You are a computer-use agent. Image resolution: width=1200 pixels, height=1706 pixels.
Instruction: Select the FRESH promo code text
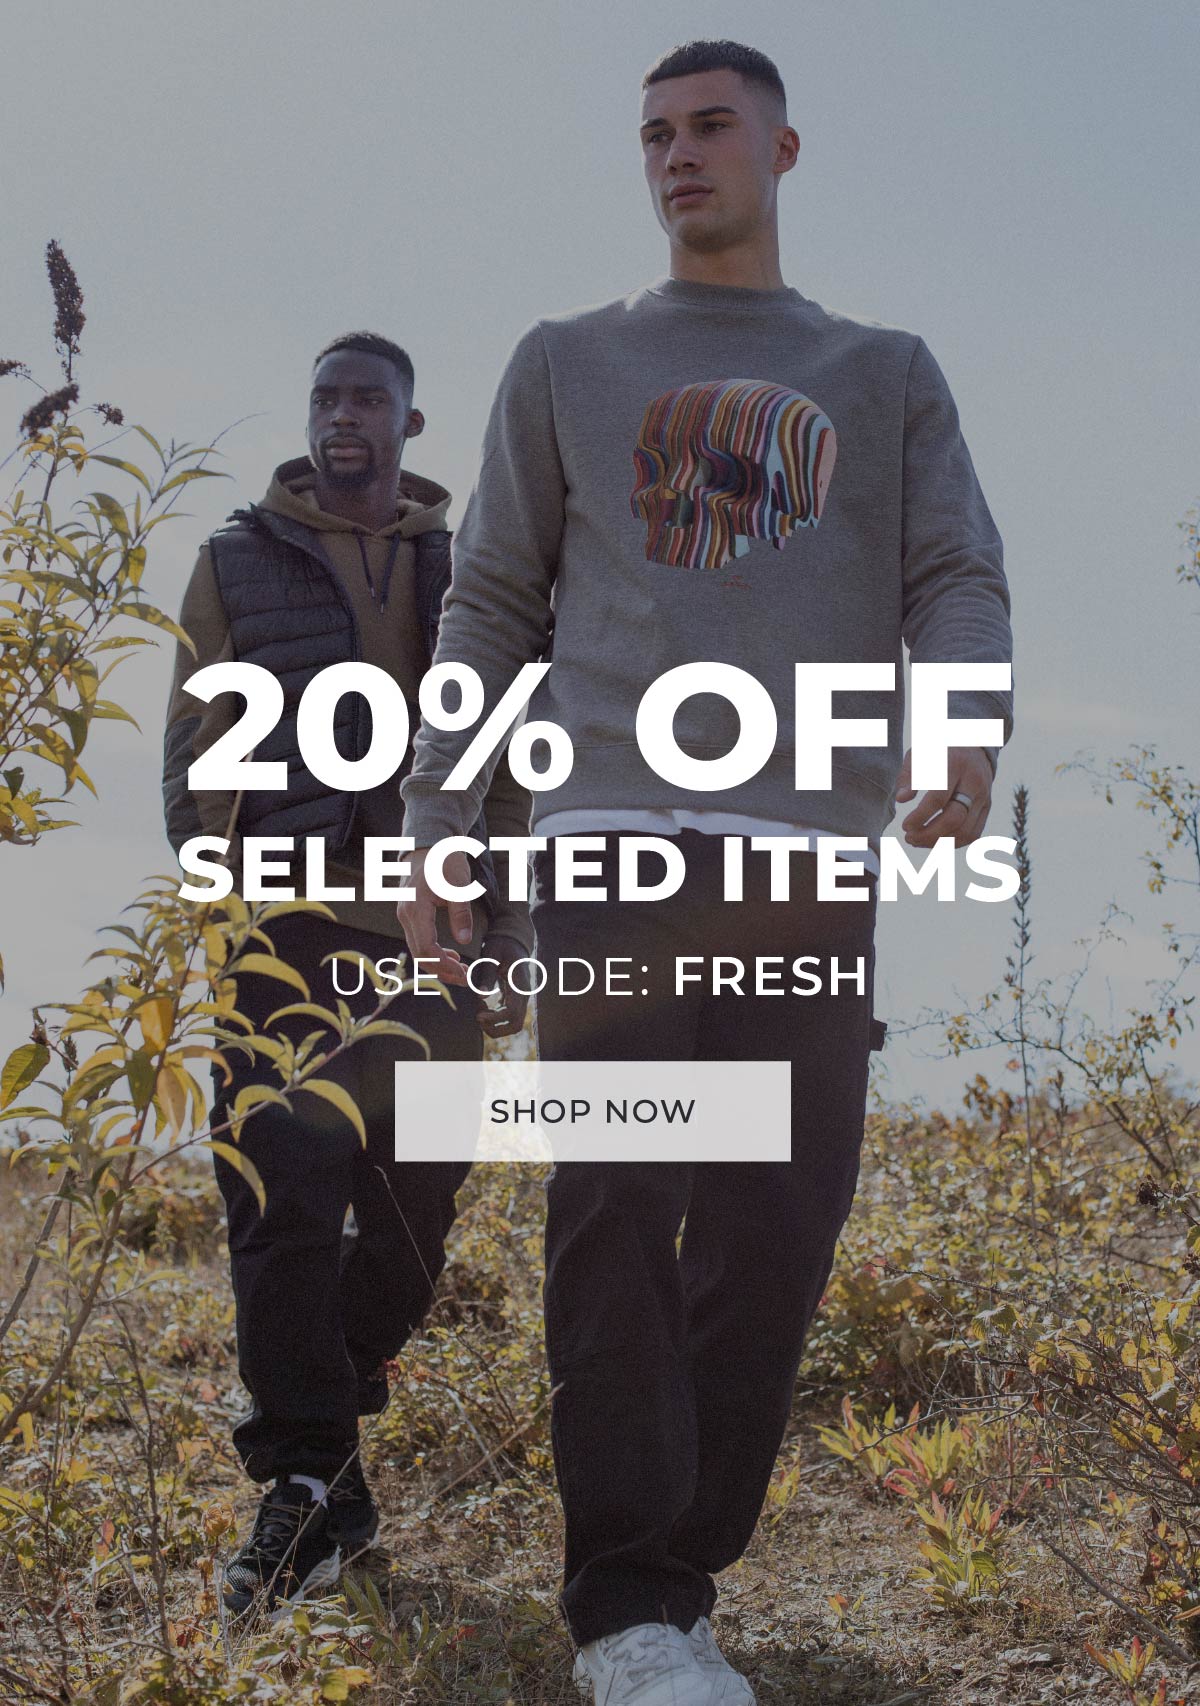click(769, 977)
